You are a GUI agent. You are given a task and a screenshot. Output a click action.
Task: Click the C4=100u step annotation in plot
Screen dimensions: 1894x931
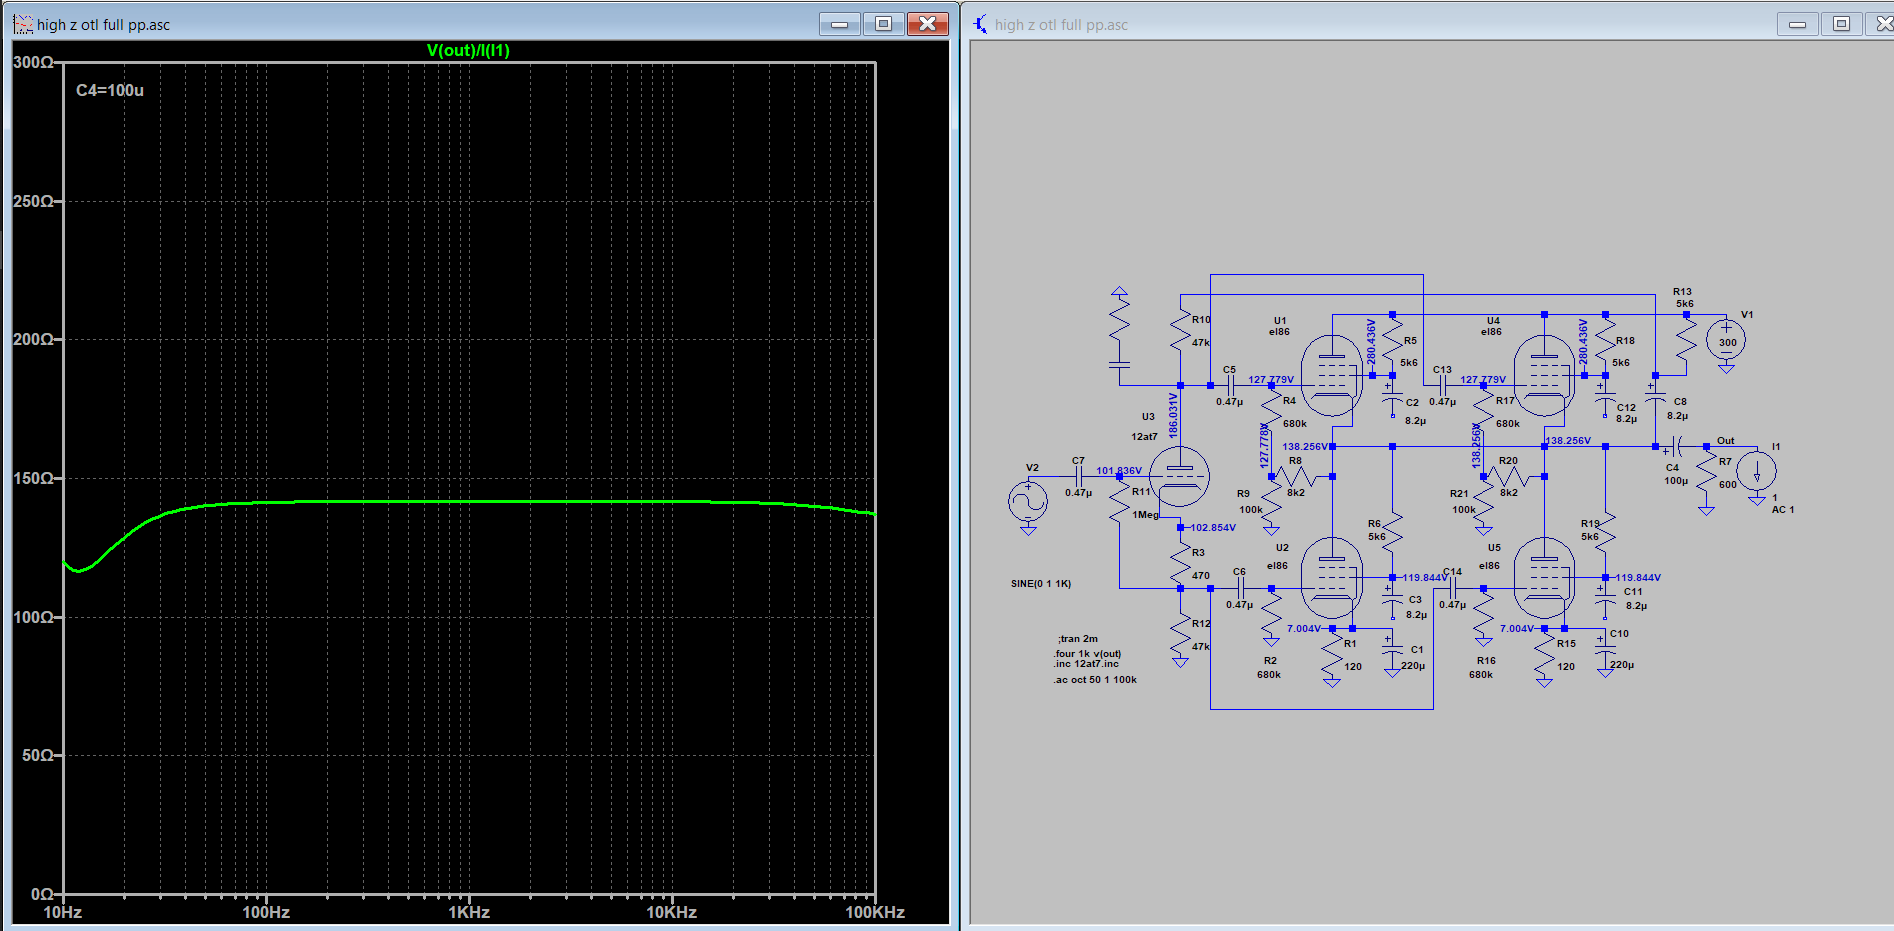110,90
